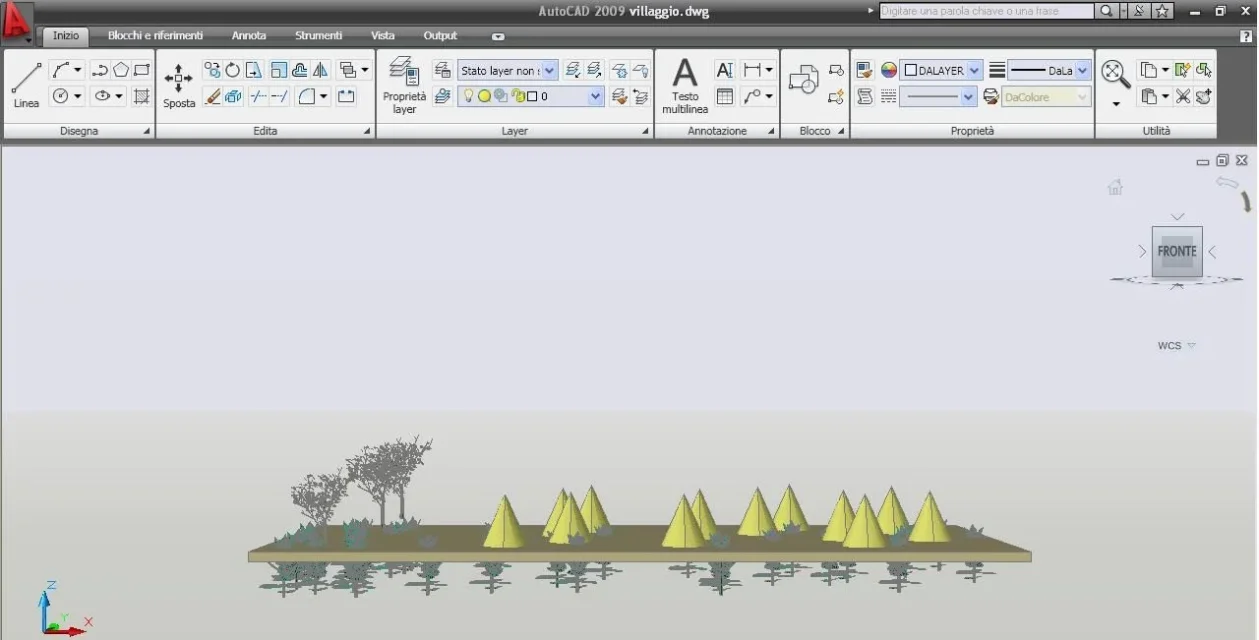Activate the Rotate tool in Edita panel
The image size is (1259, 640).
point(232,70)
